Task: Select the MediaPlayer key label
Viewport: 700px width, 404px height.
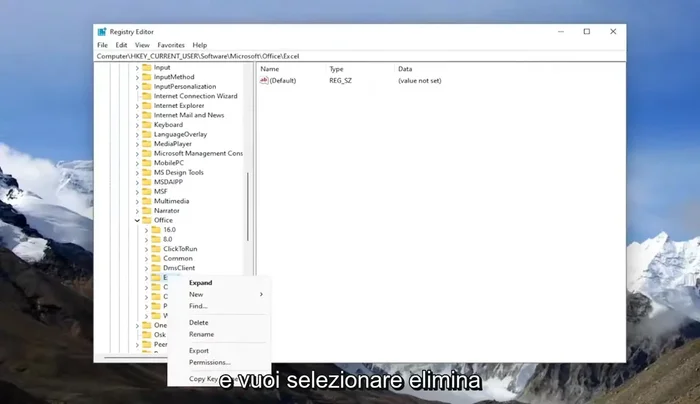Action: pyautogui.click(x=172, y=144)
